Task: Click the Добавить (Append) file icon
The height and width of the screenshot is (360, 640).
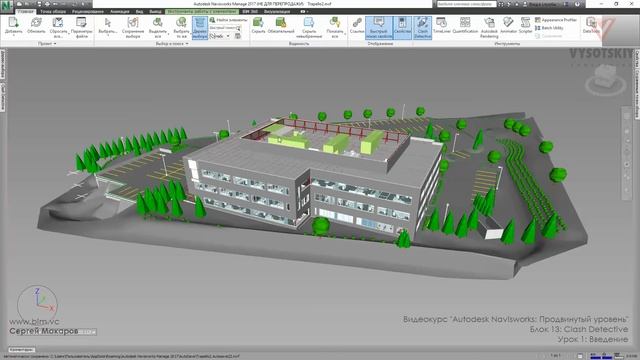Action: (x=13, y=22)
